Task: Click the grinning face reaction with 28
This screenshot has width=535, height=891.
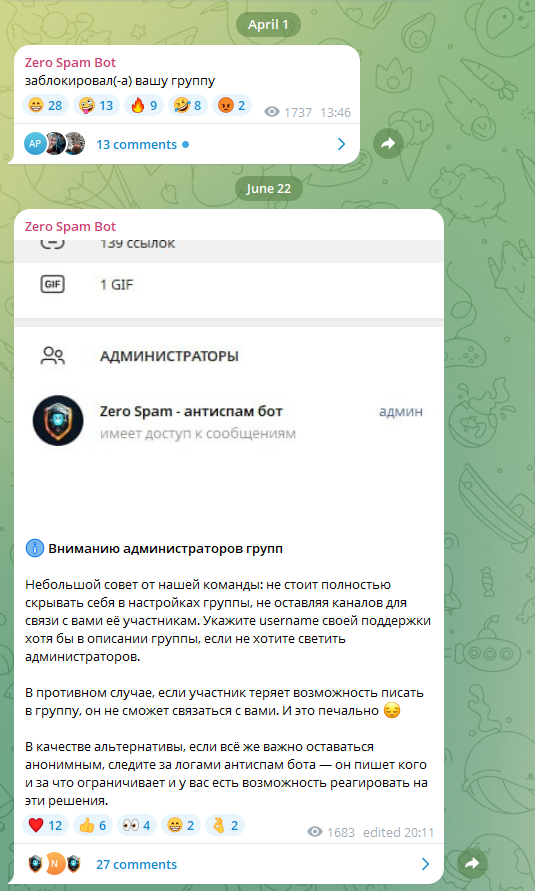Action: pos(45,106)
